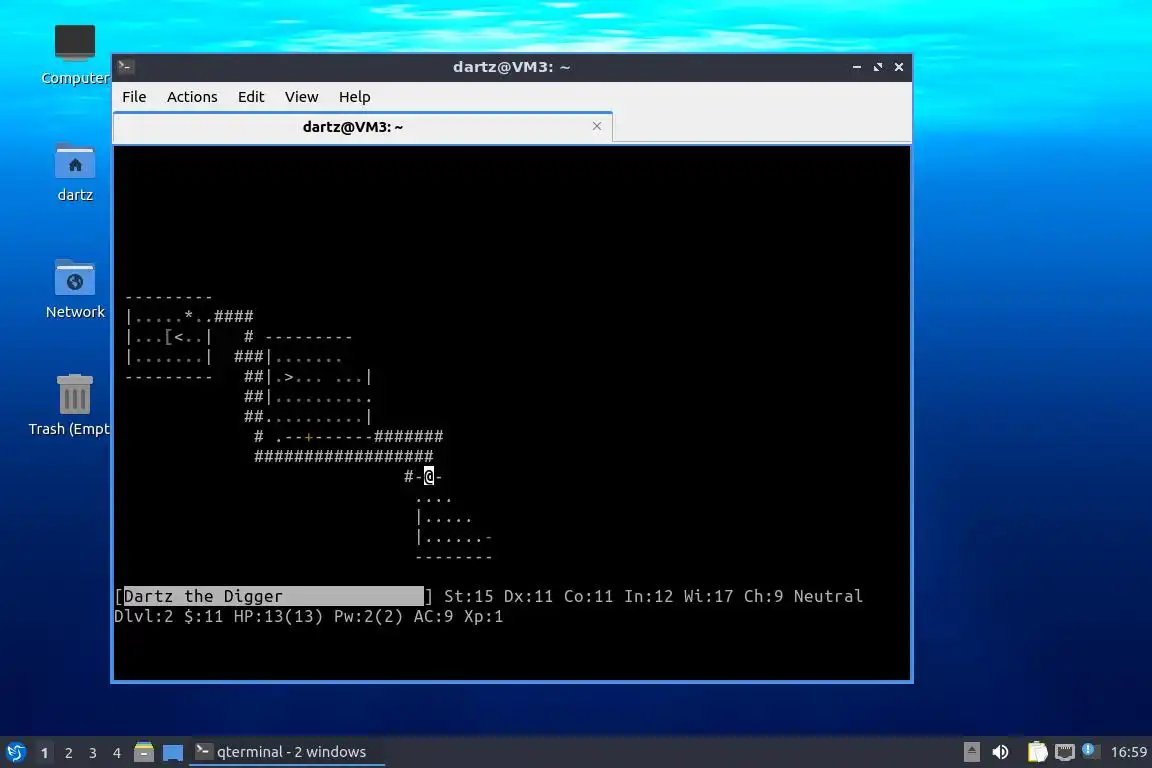The image size is (1152, 768).
Task: Switch to workspace 3
Action: [x=93, y=753]
